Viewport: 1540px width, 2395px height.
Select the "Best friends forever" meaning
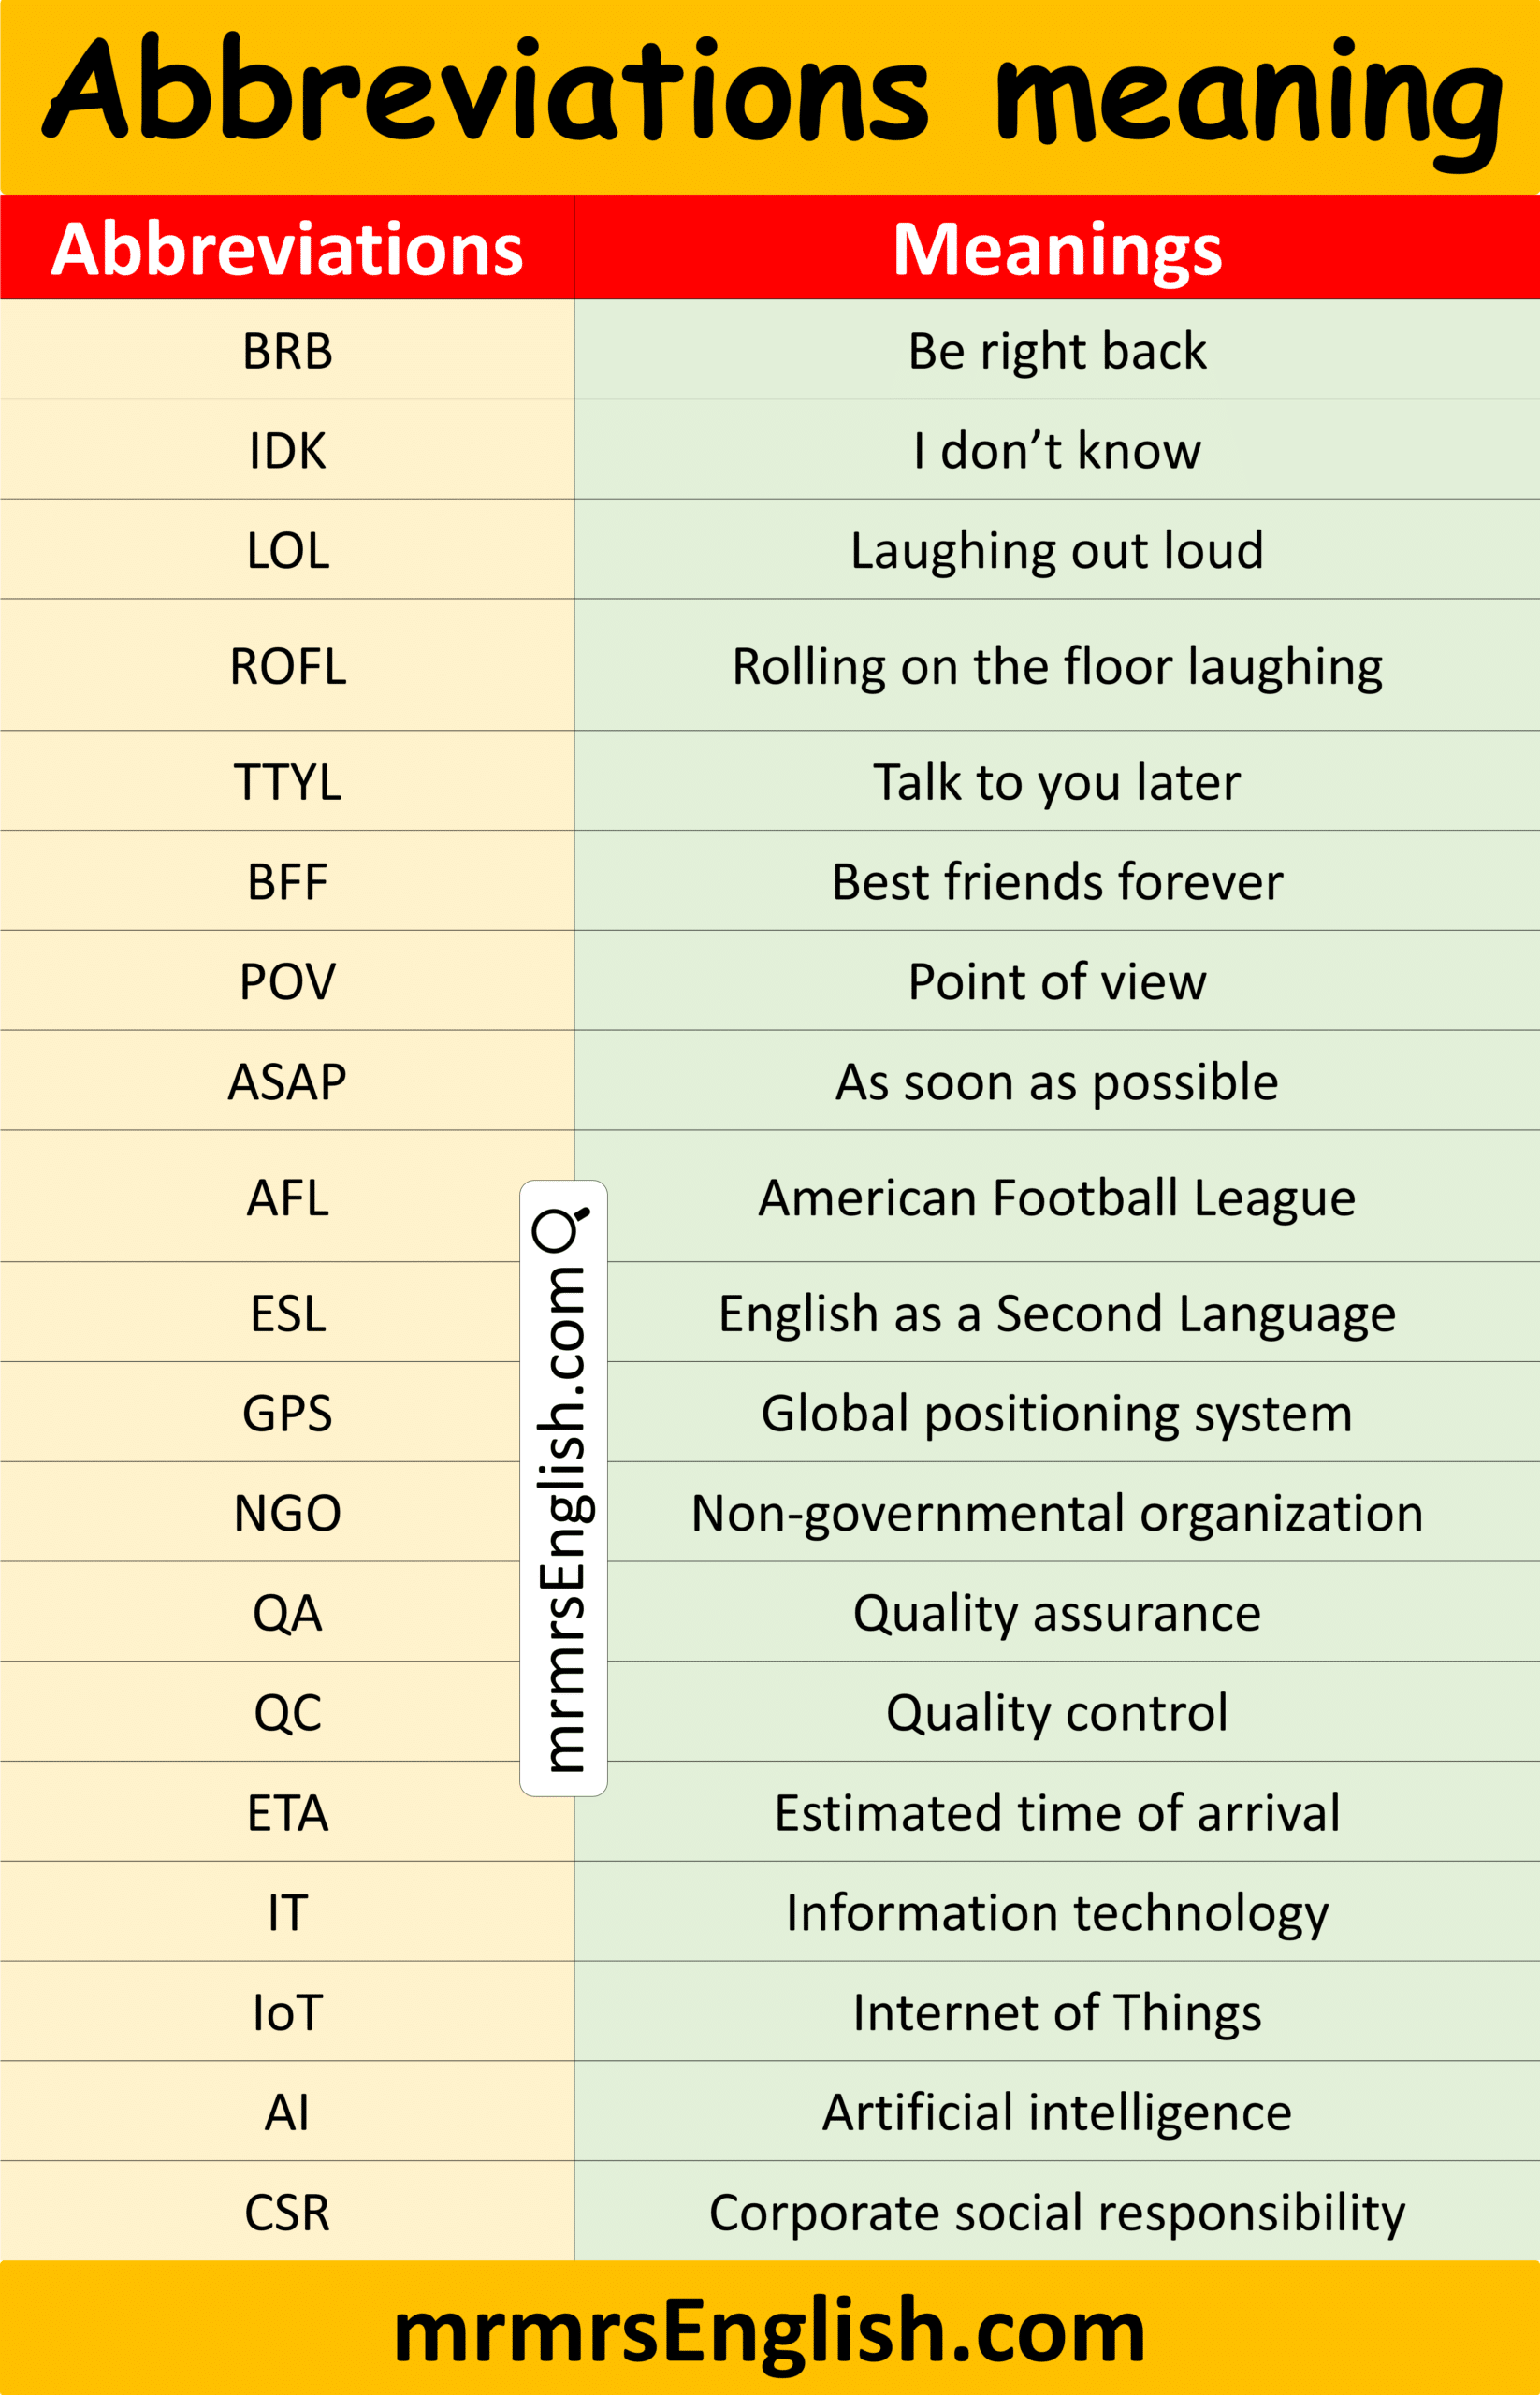[1057, 882]
